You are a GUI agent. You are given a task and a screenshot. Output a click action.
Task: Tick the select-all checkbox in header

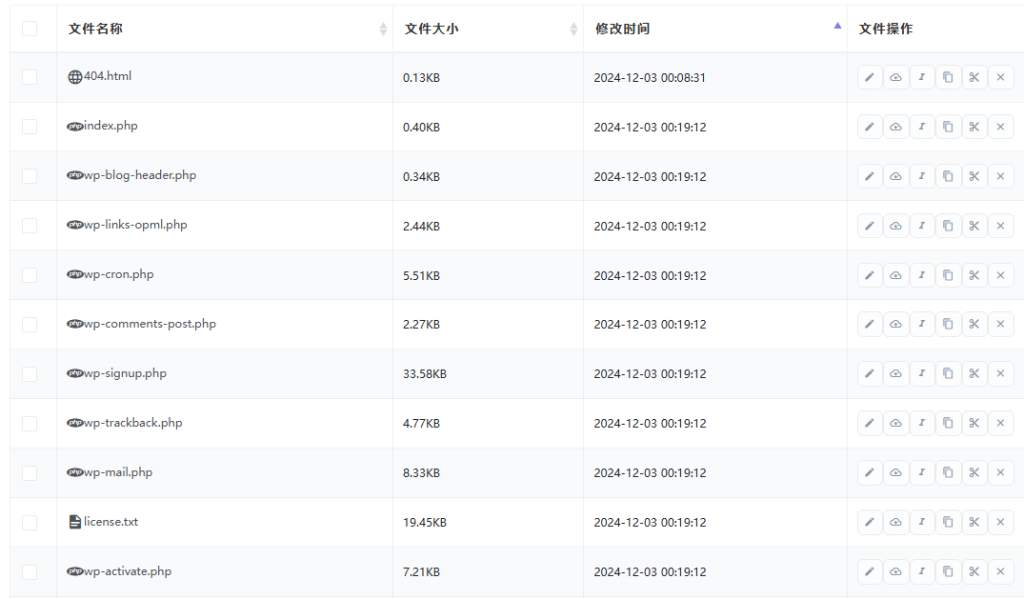coord(29,29)
